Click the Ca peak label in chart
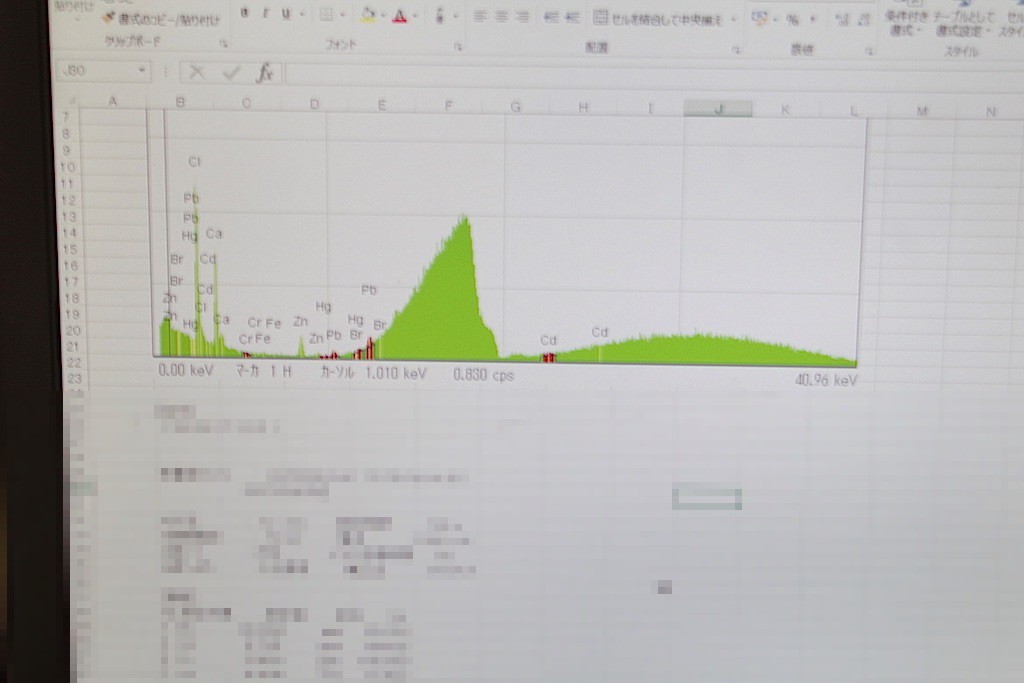Image resolution: width=1024 pixels, height=683 pixels. click(x=214, y=233)
